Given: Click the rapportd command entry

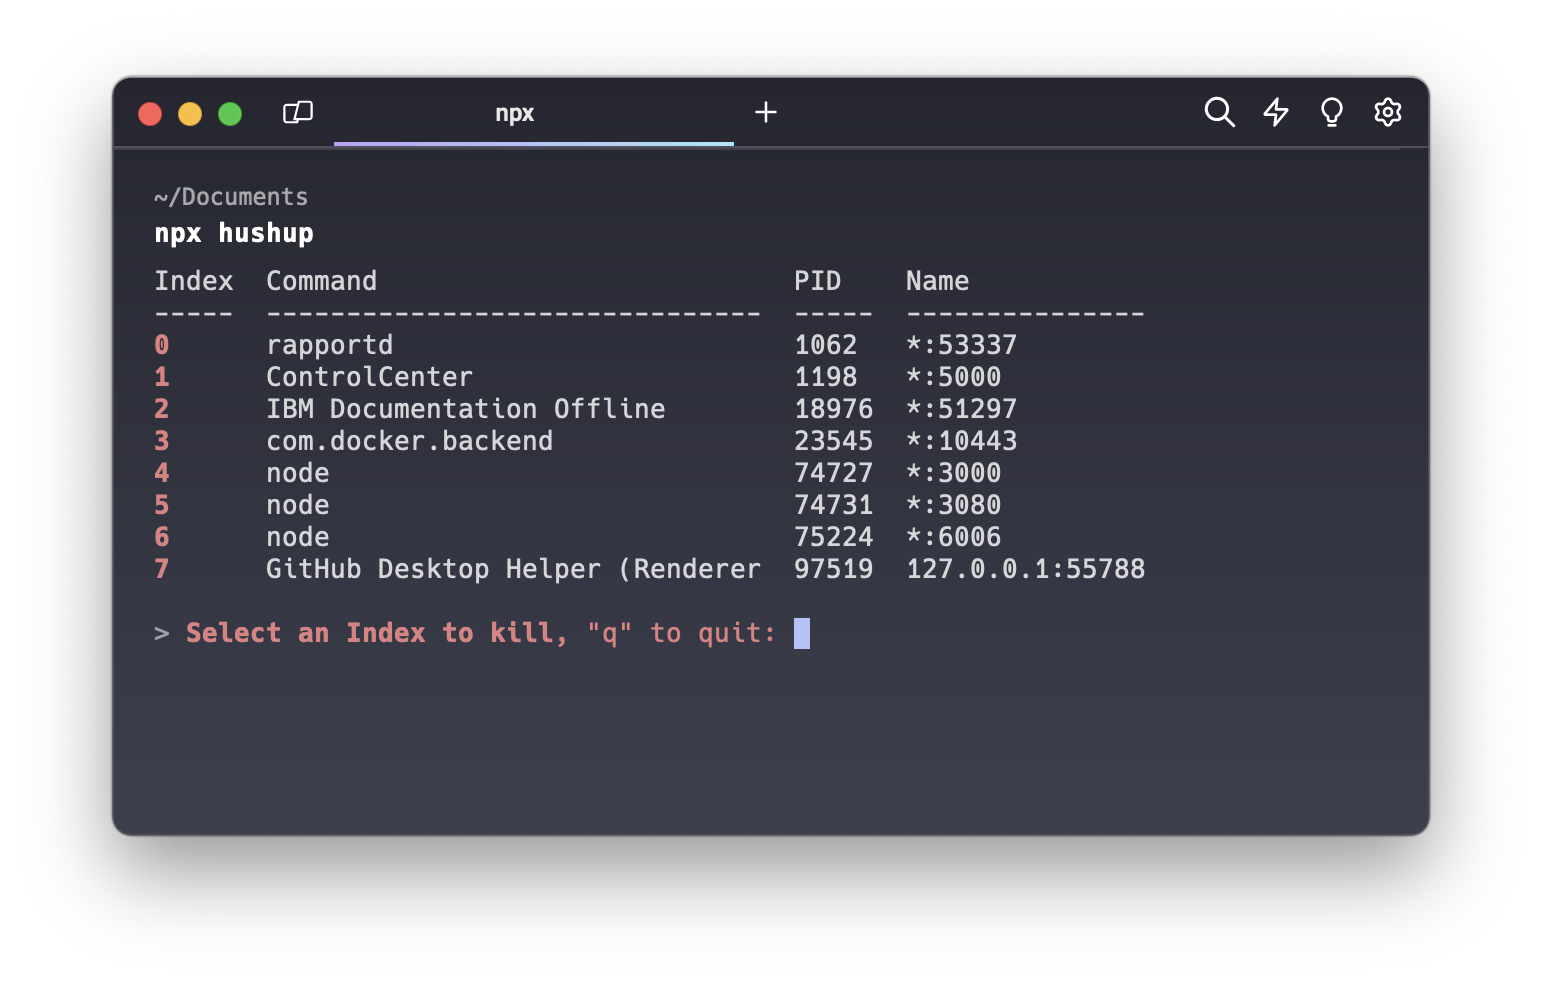Looking at the screenshot, I should (x=329, y=345).
